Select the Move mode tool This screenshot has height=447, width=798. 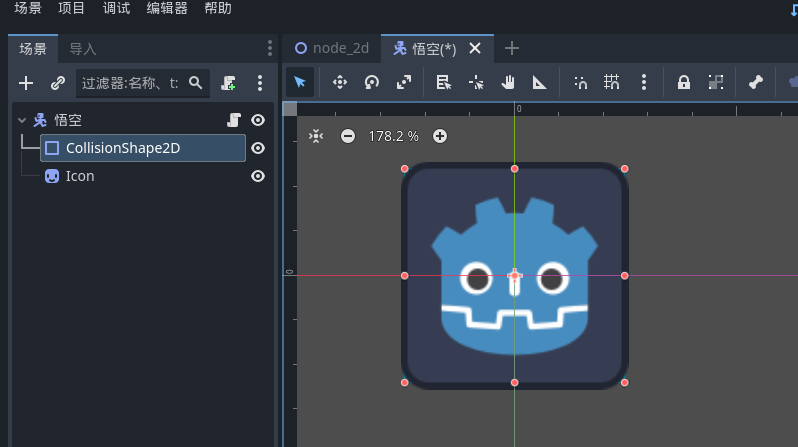(339, 83)
